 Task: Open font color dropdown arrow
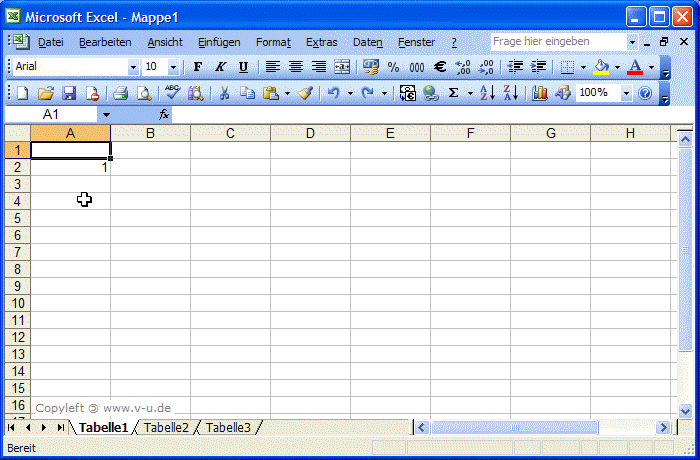click(651, 67)
